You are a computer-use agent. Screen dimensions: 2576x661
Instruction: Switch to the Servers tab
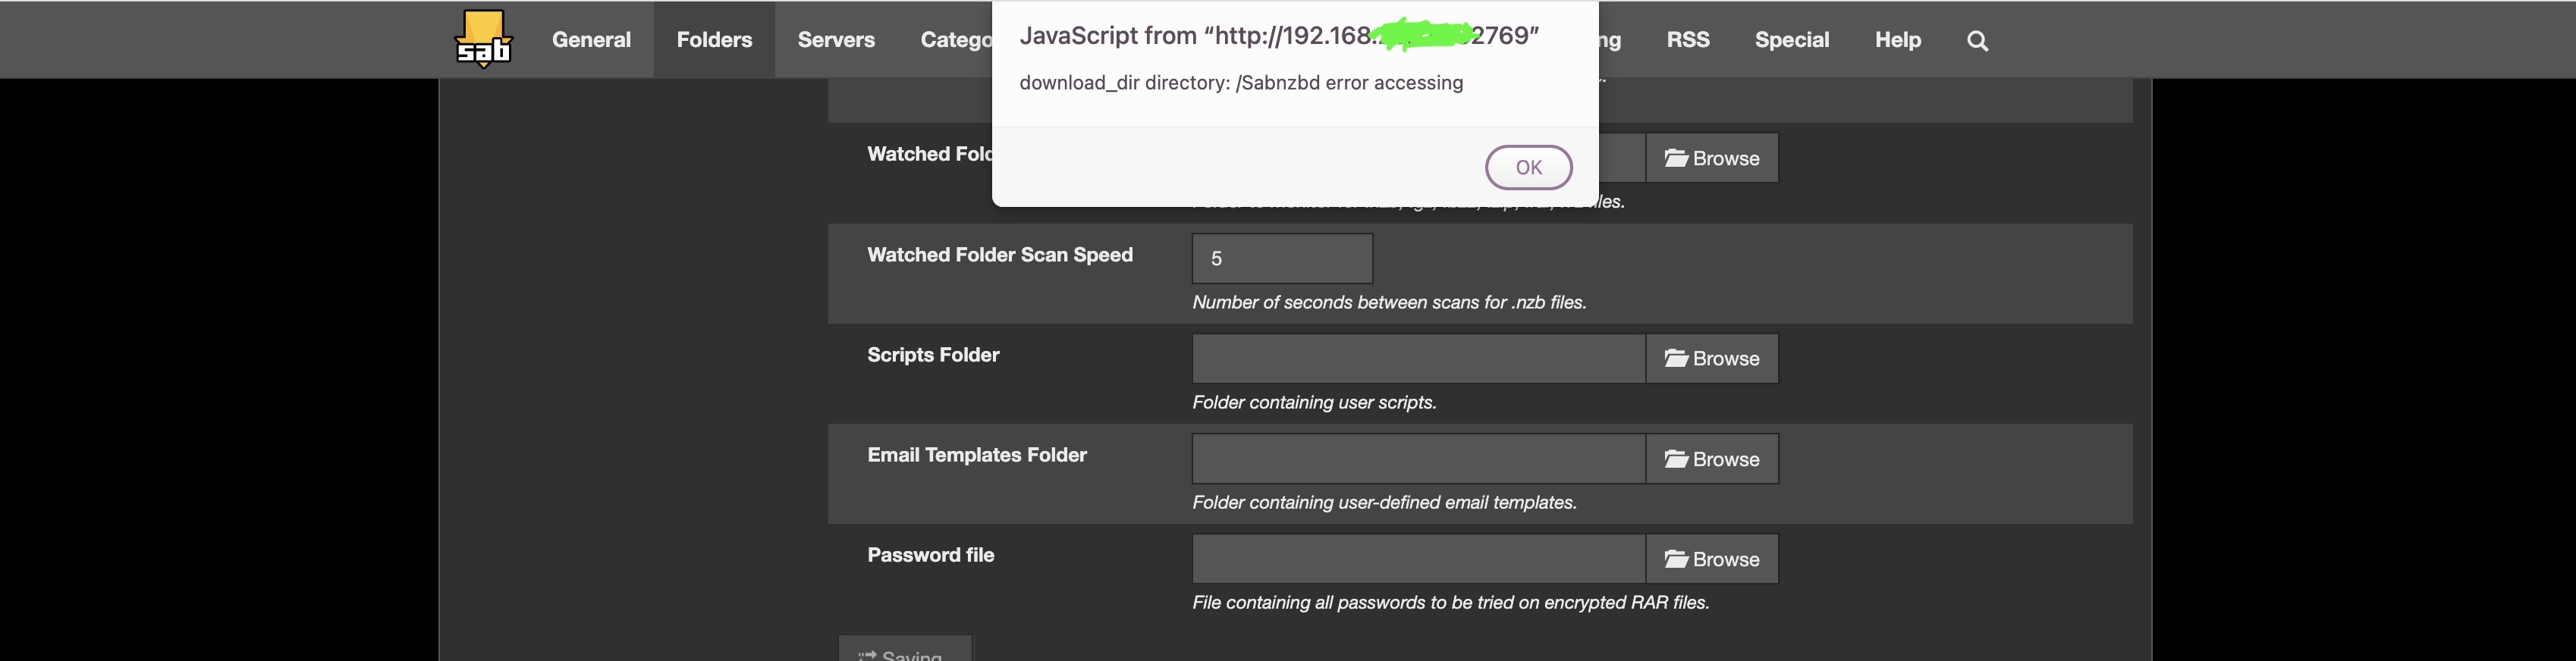[836, 40]
